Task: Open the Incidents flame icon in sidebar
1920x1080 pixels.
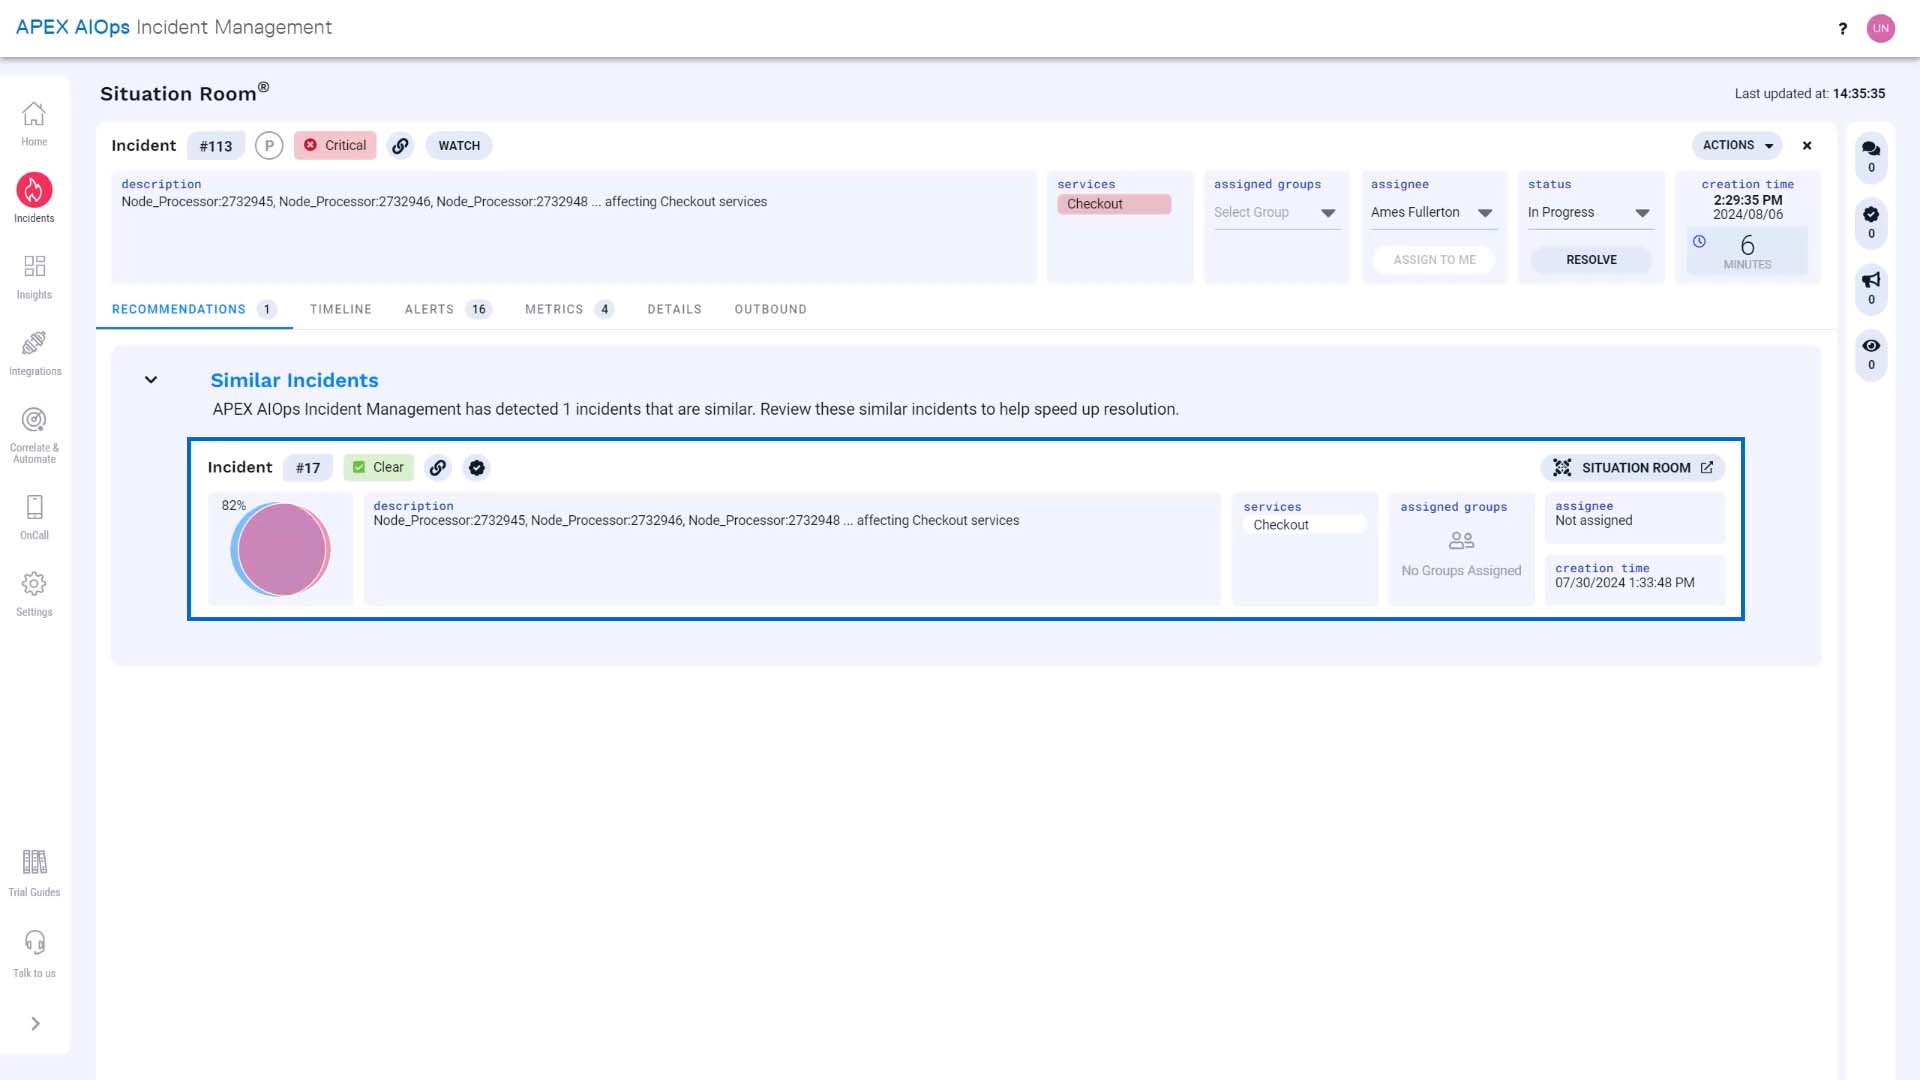Action: 34,190
